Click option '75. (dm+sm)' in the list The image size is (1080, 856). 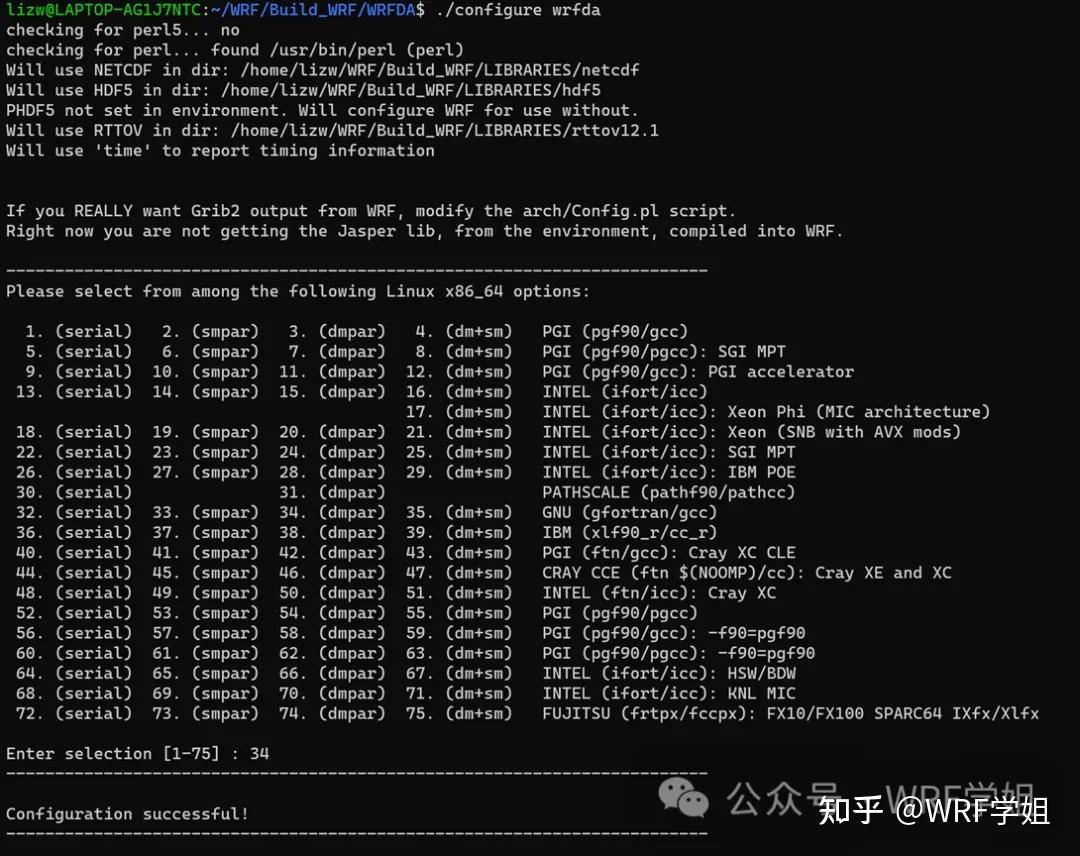(459, 713)
